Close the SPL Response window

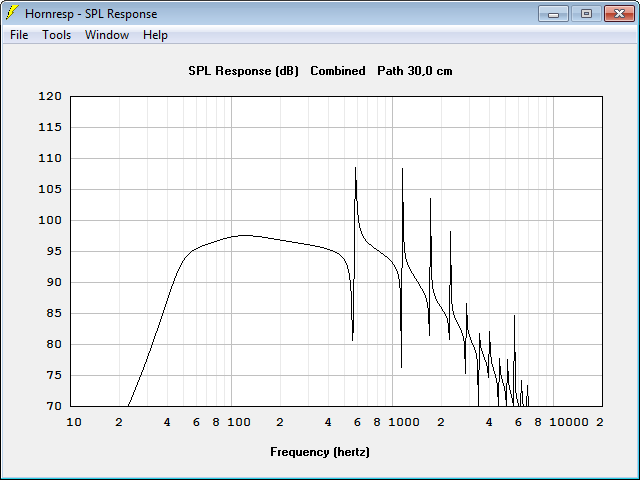point(619,13)
